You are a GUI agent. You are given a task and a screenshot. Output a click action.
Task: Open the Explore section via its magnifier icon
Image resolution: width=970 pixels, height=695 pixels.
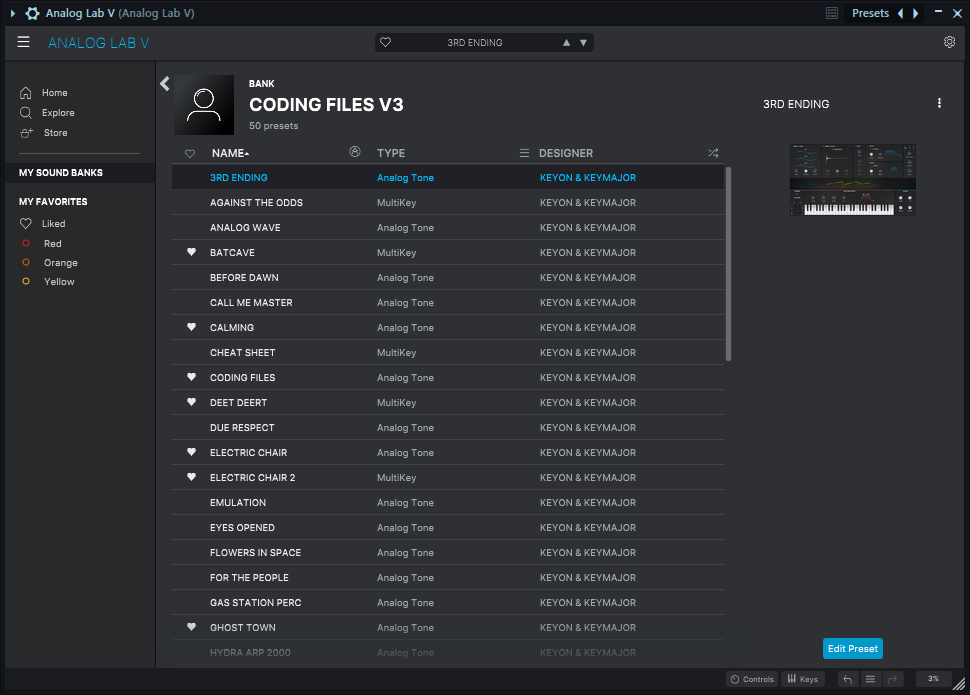[27, 112]
